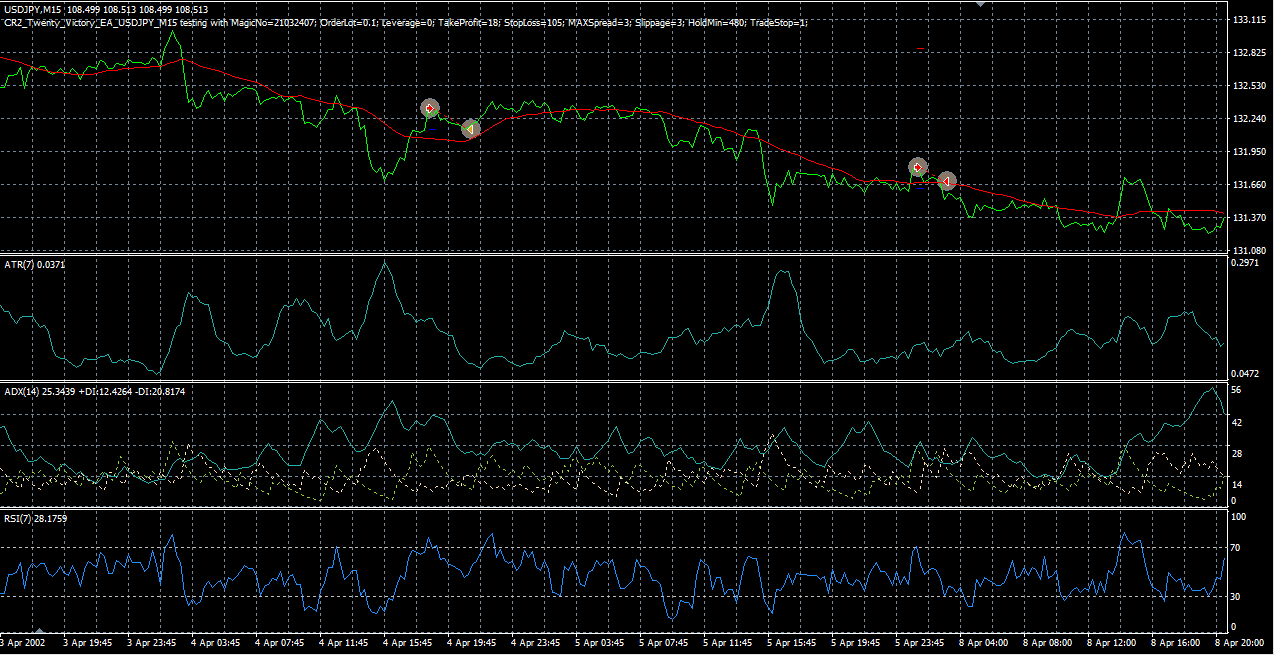Image resolution: width=1275 pixels, height=655 pixels.
Task: Click time axis label 4 Apr 03:45
Action: 214,643
